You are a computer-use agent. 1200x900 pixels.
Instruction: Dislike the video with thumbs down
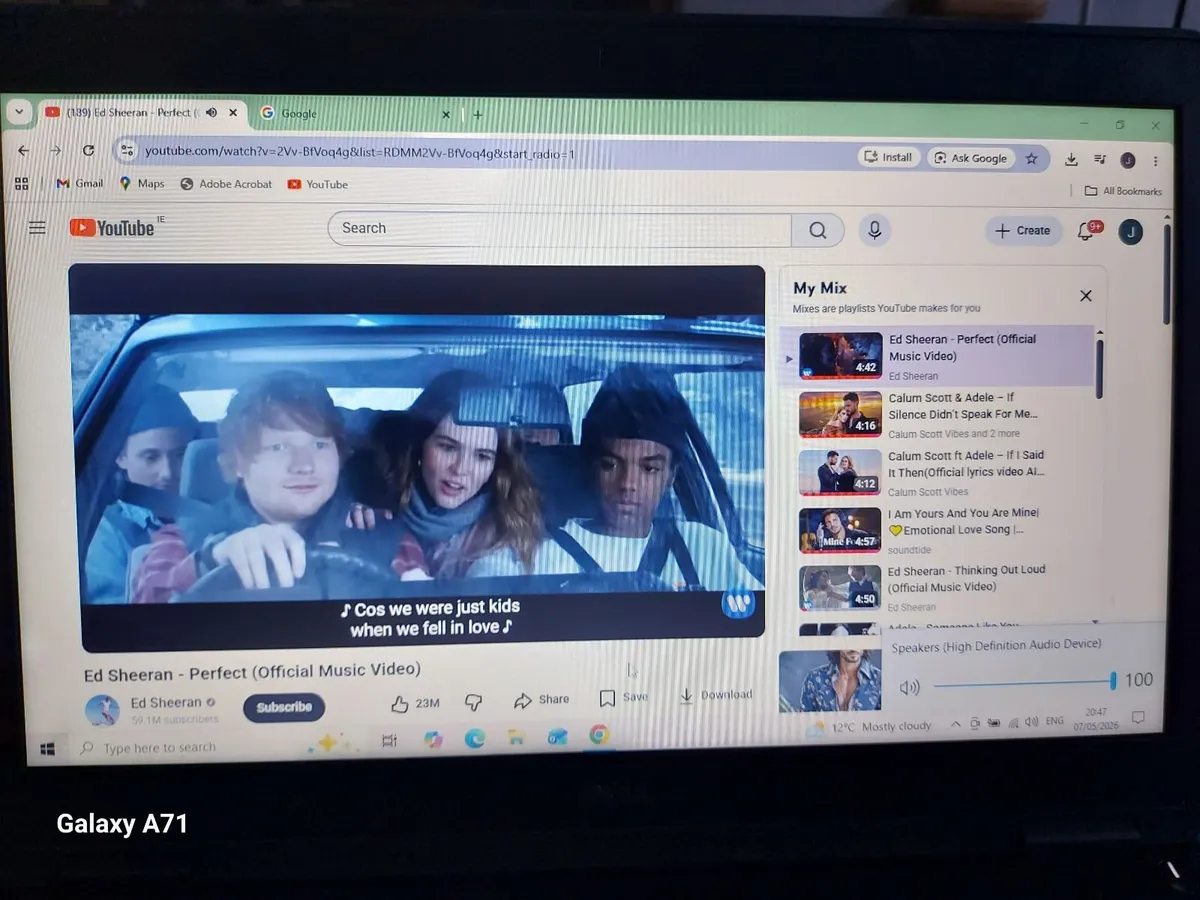tap(474, 703)
